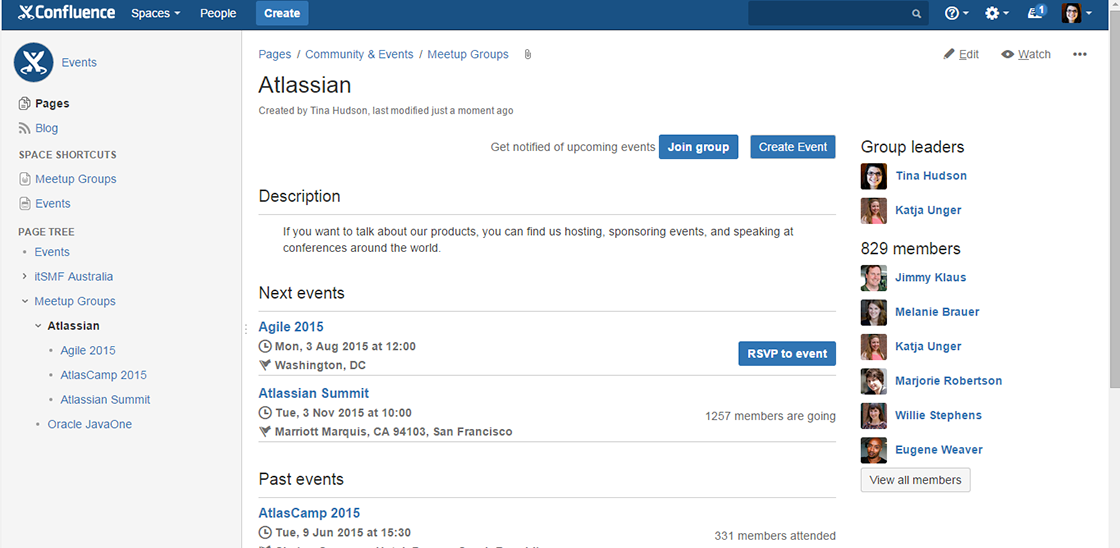Open Jimmy Klaus's profile link

click(930, 277)
